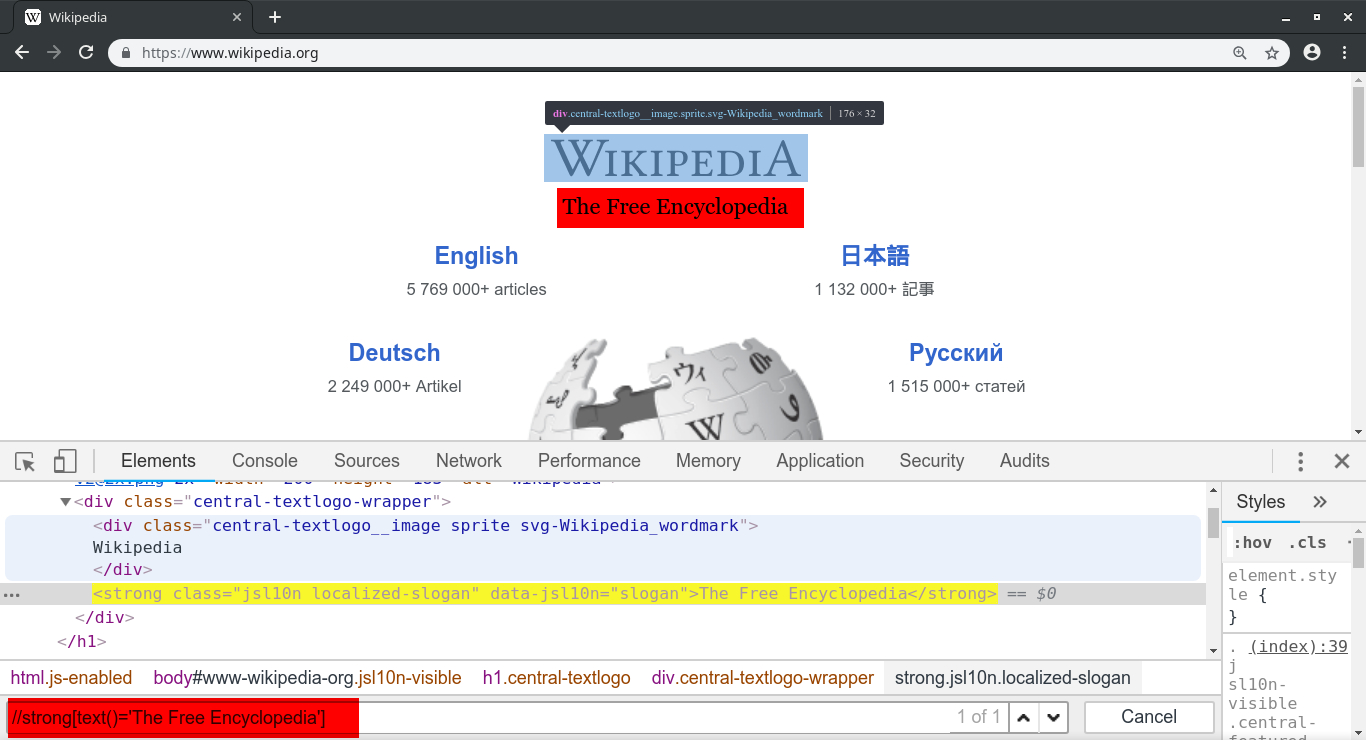This screenshot has width=1366, height=740.
Task: Open the Audits tab
Action: click(x=1025, y=461)
